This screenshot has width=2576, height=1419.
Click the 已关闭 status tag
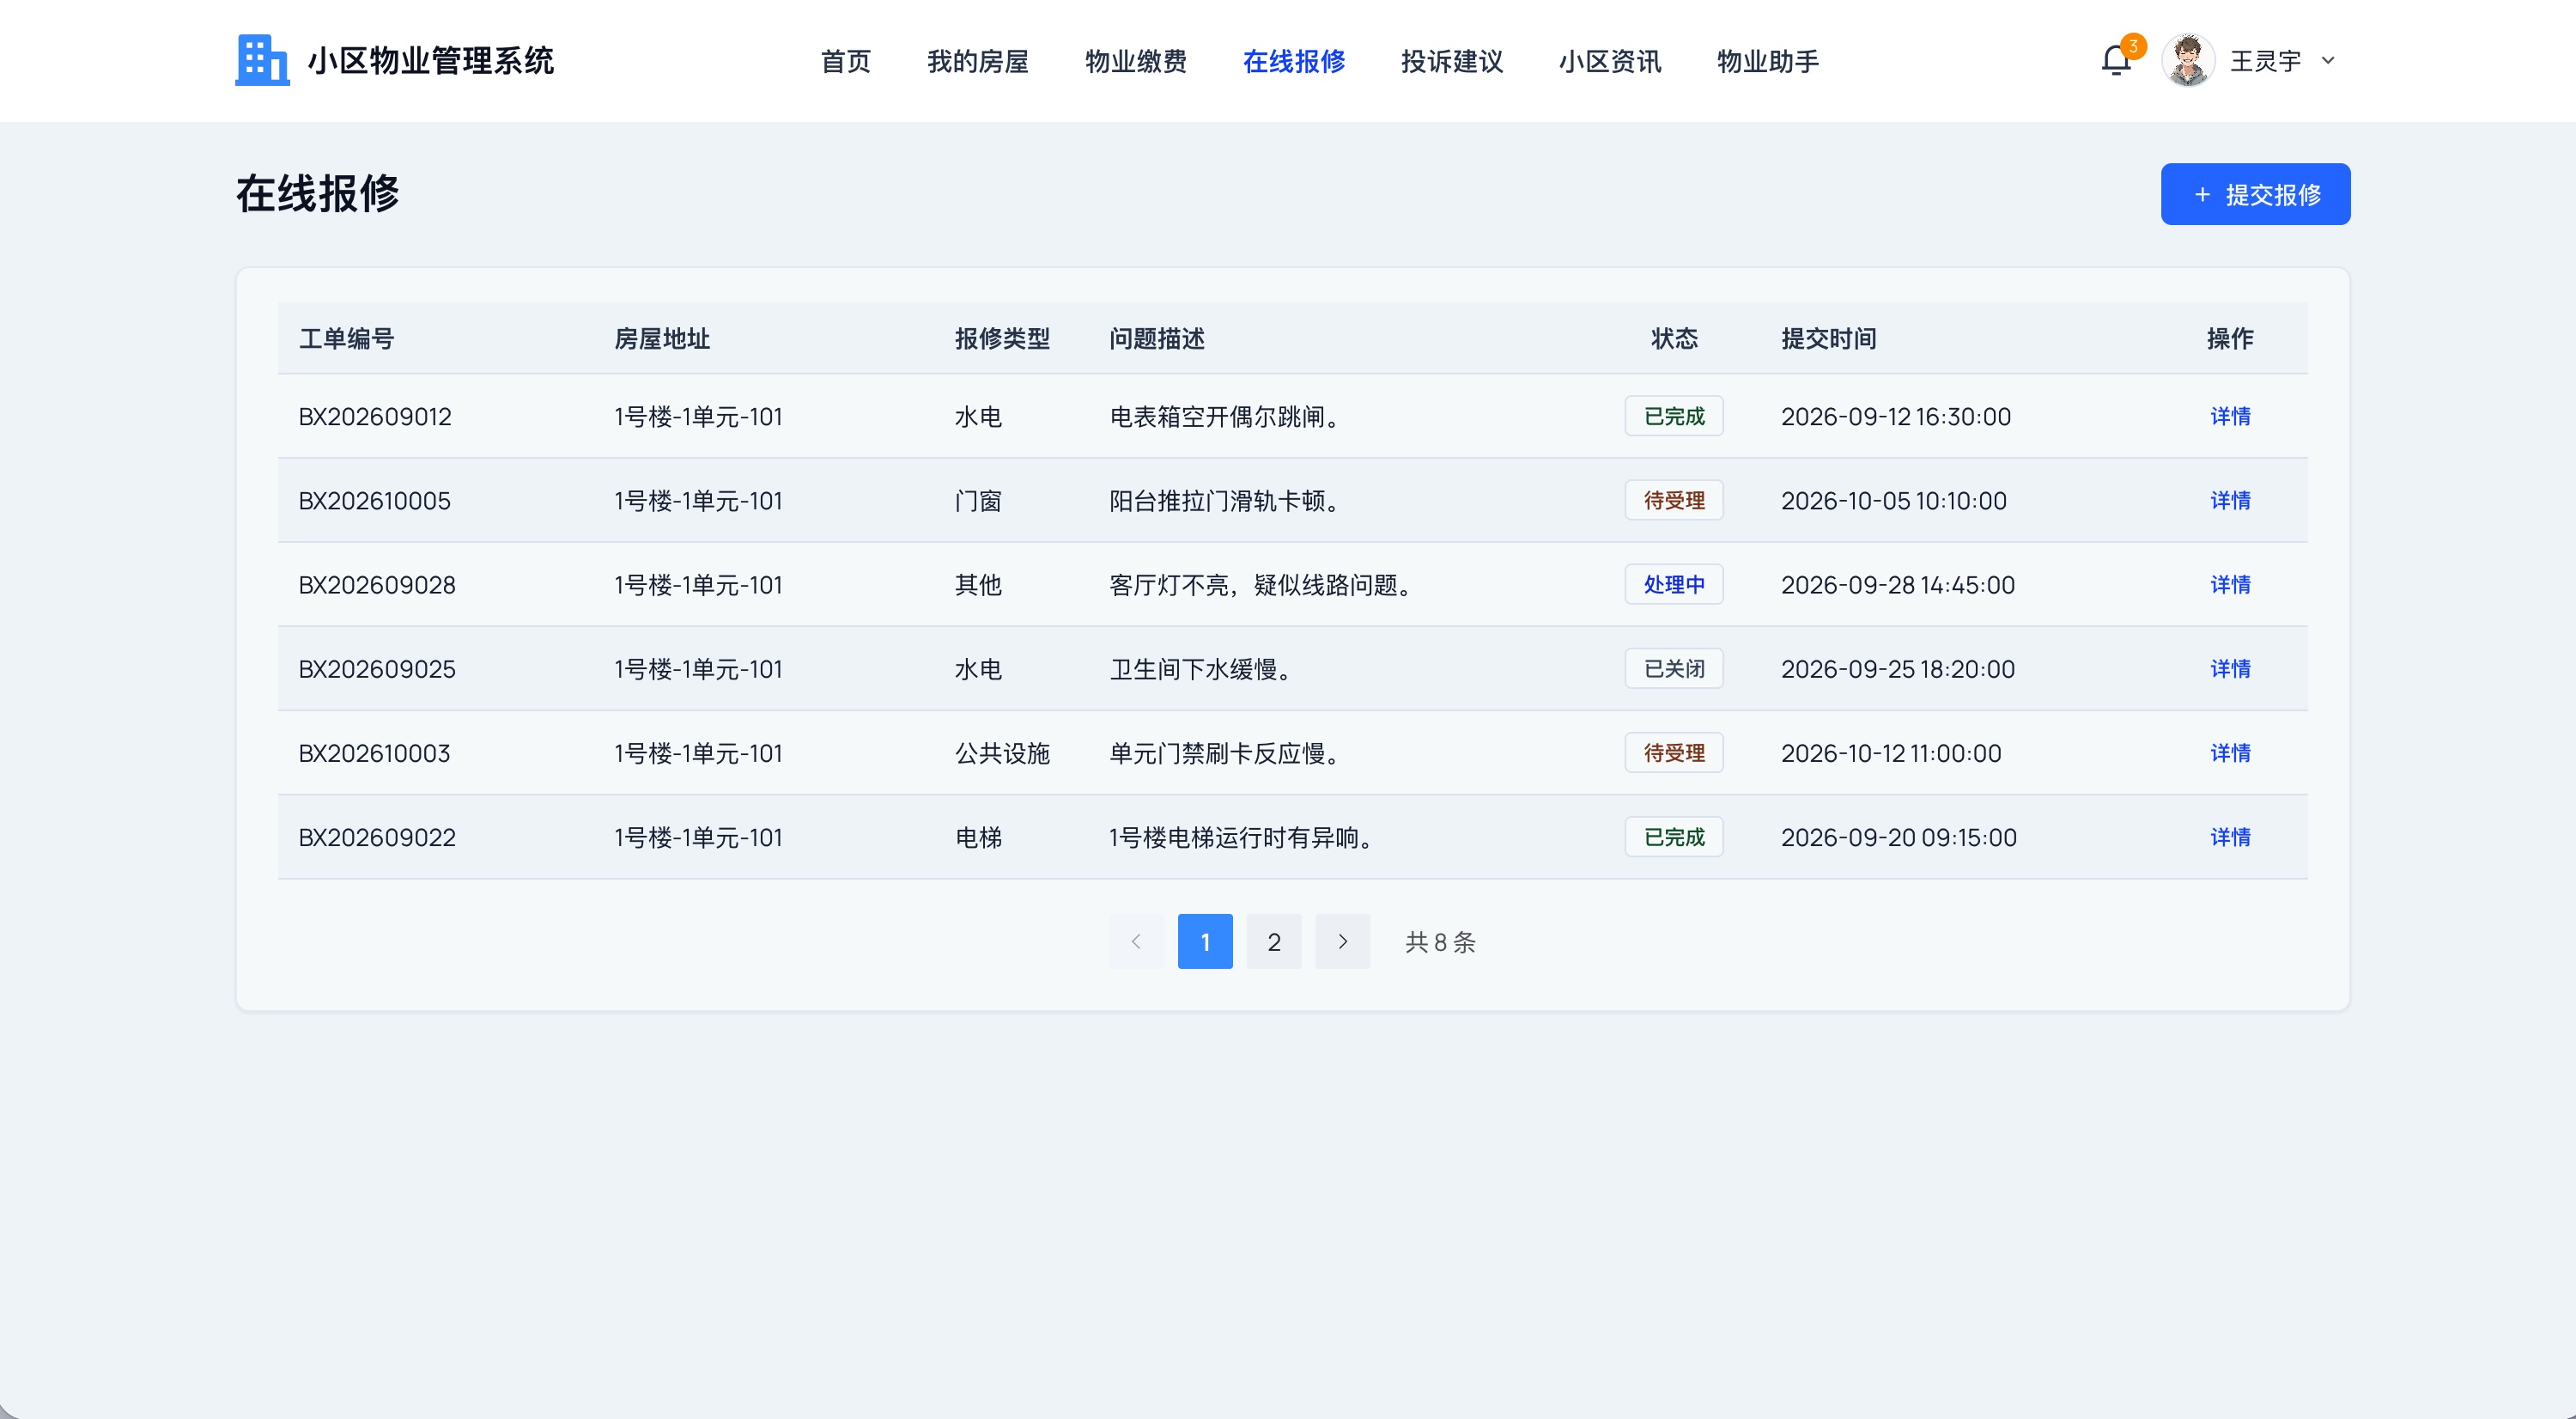1674,668
